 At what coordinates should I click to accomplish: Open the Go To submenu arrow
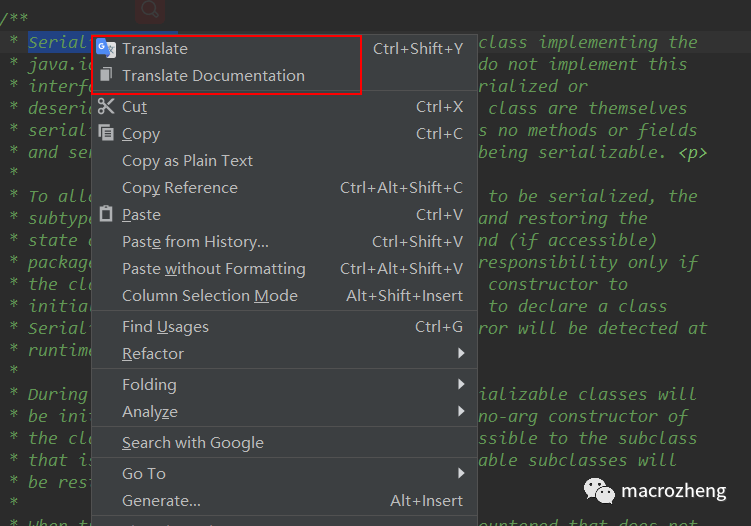click(x=461, y=474)
